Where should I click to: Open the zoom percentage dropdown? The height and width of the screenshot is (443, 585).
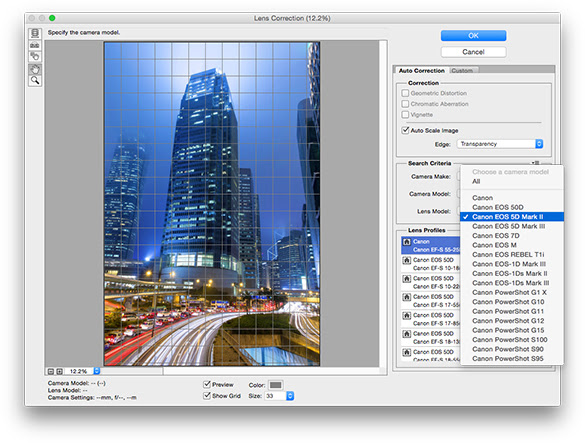(97, 371)
